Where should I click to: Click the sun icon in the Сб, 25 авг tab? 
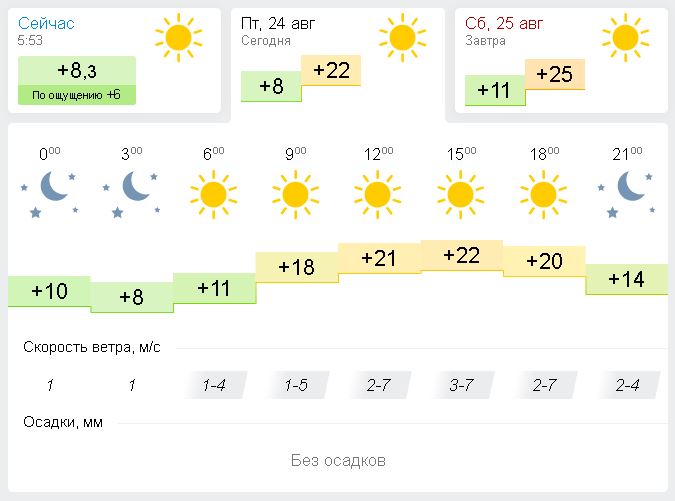625,36
